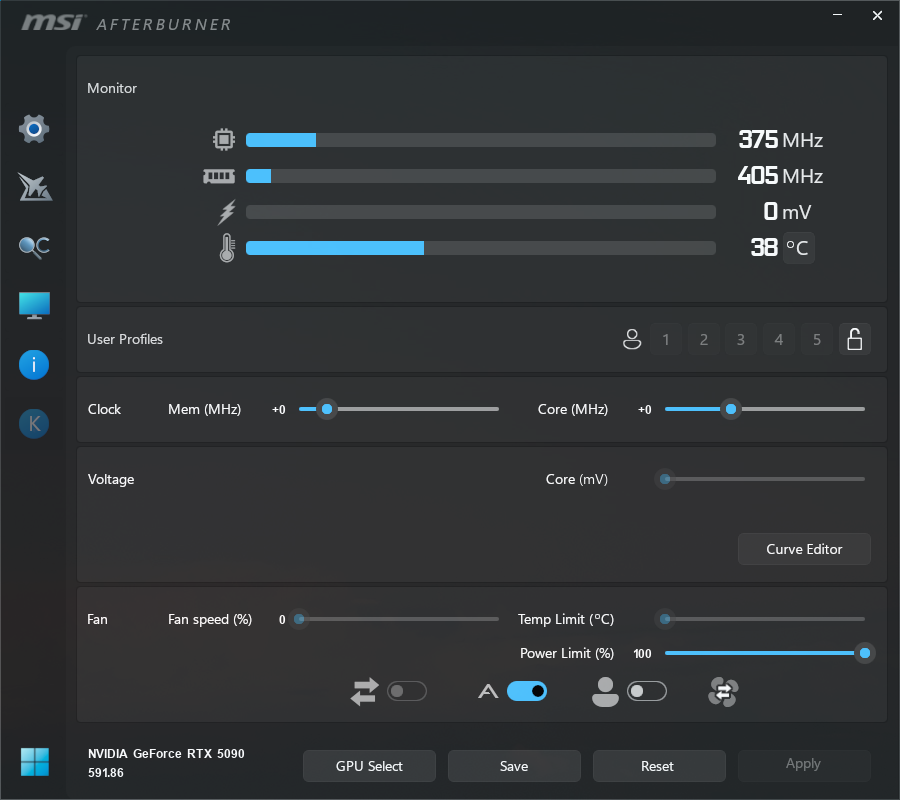Click the MSI Afterburner logo icon in sidebar
Screen dimensions: 900x800
click(x=33, y=188)
